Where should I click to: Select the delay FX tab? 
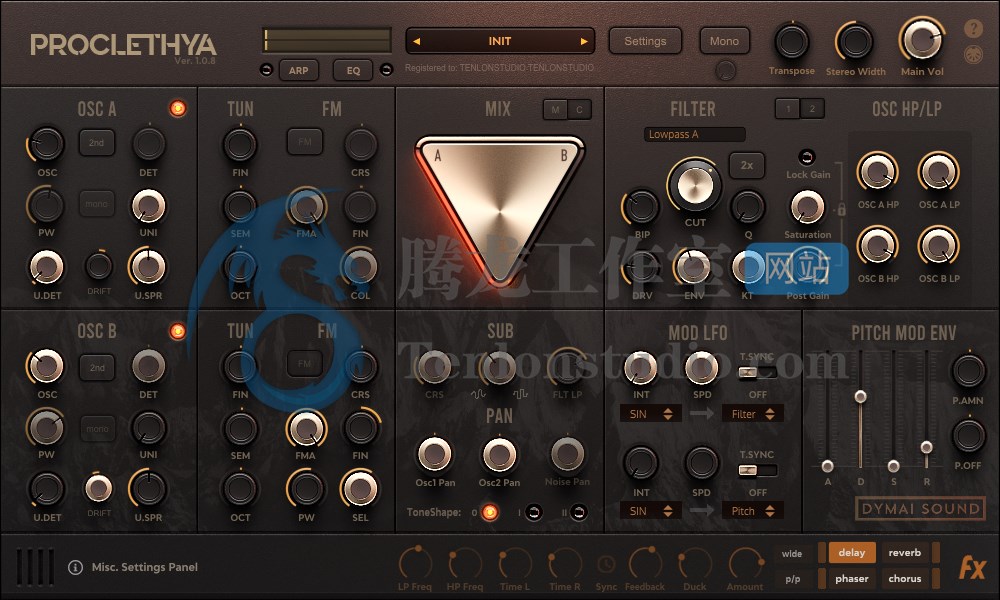(851, 553)
